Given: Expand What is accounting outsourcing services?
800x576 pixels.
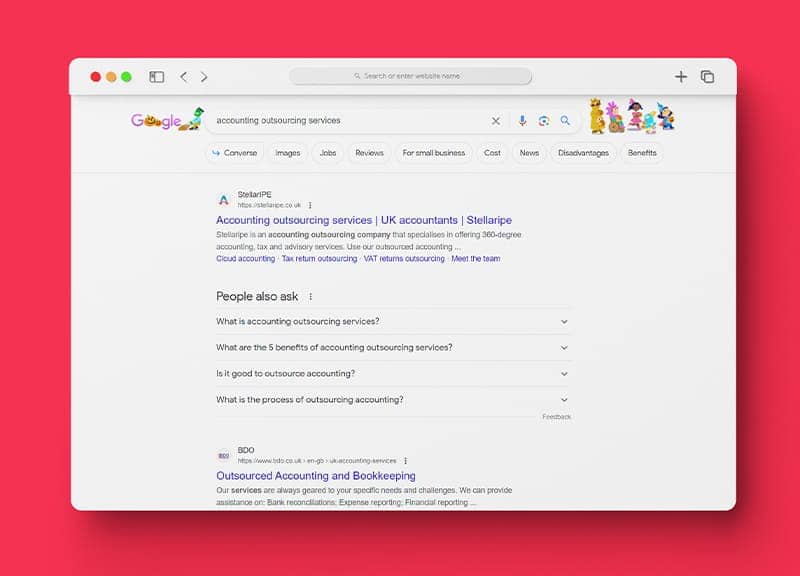Looking at the screenshot, I should click(393, 321).
